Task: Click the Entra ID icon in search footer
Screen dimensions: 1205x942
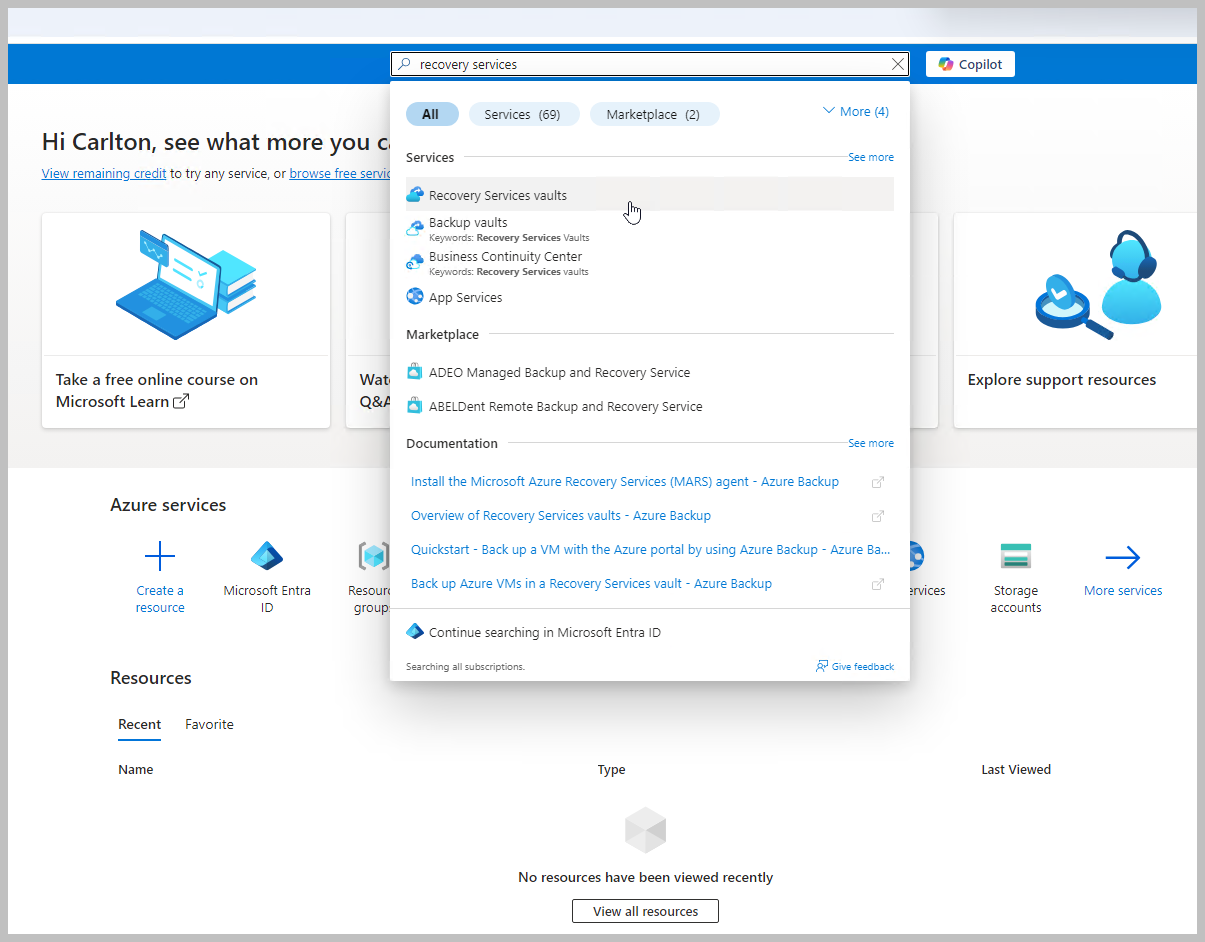Action: coord(415,632)
